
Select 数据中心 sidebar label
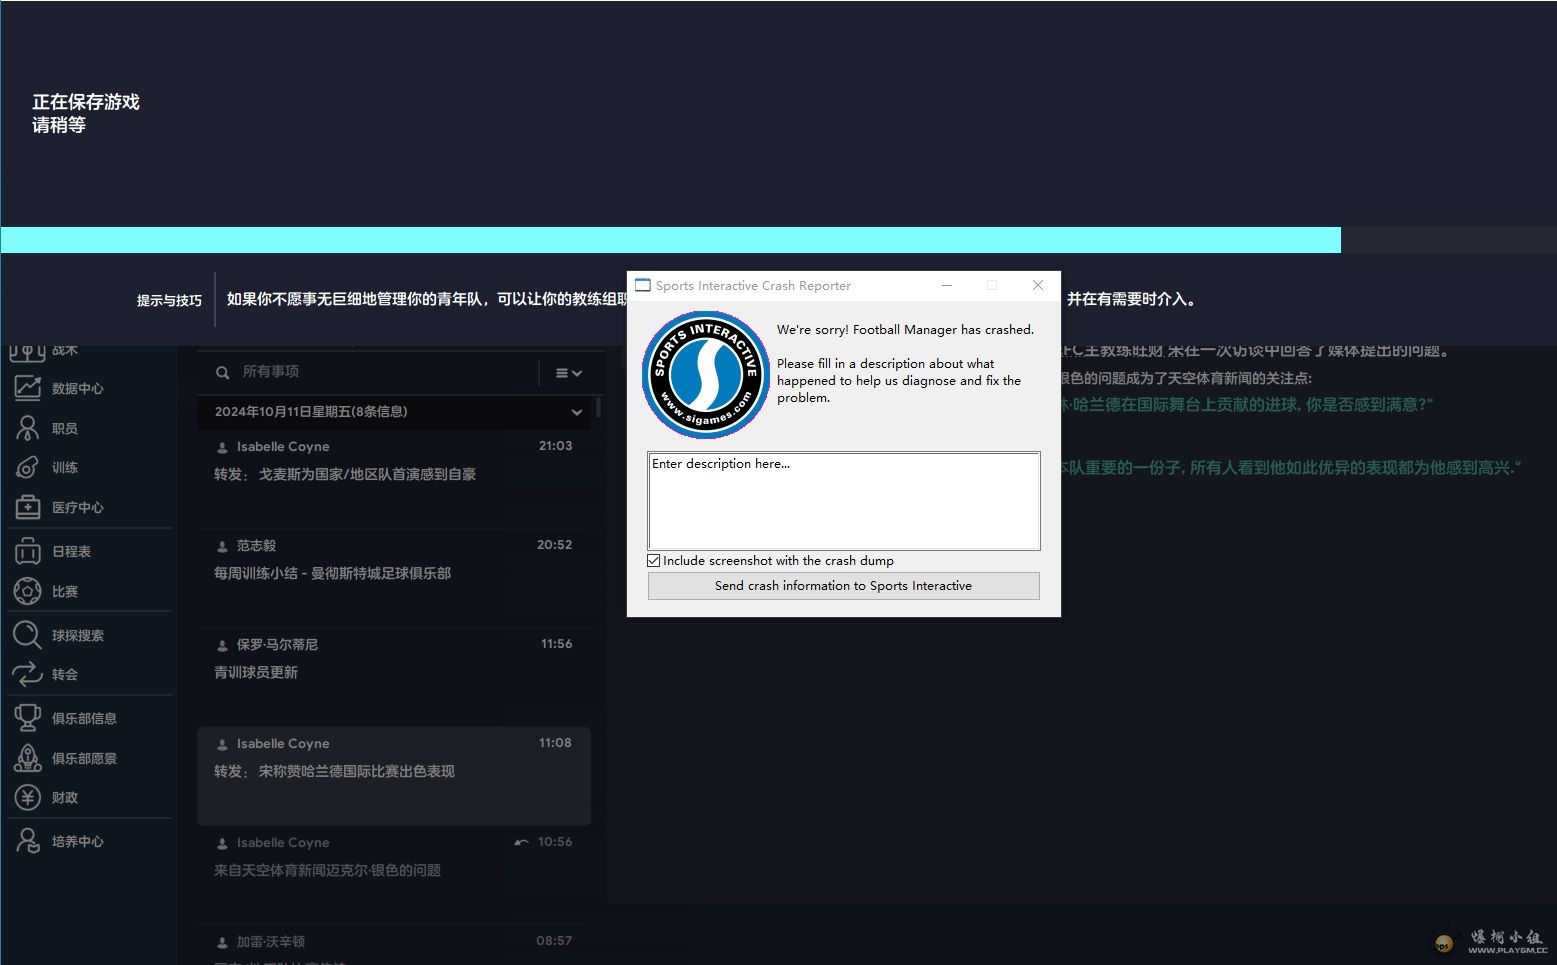(78, 388)
